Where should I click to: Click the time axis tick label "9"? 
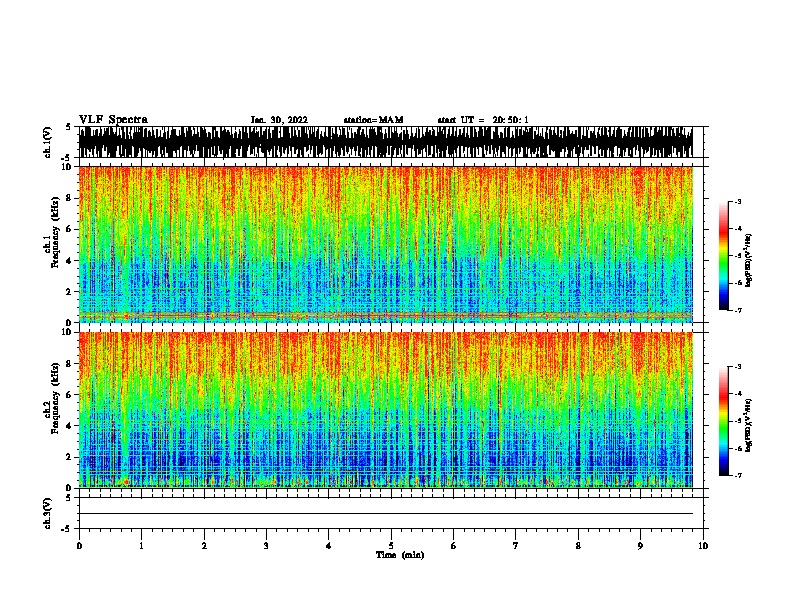coord(640,546)
